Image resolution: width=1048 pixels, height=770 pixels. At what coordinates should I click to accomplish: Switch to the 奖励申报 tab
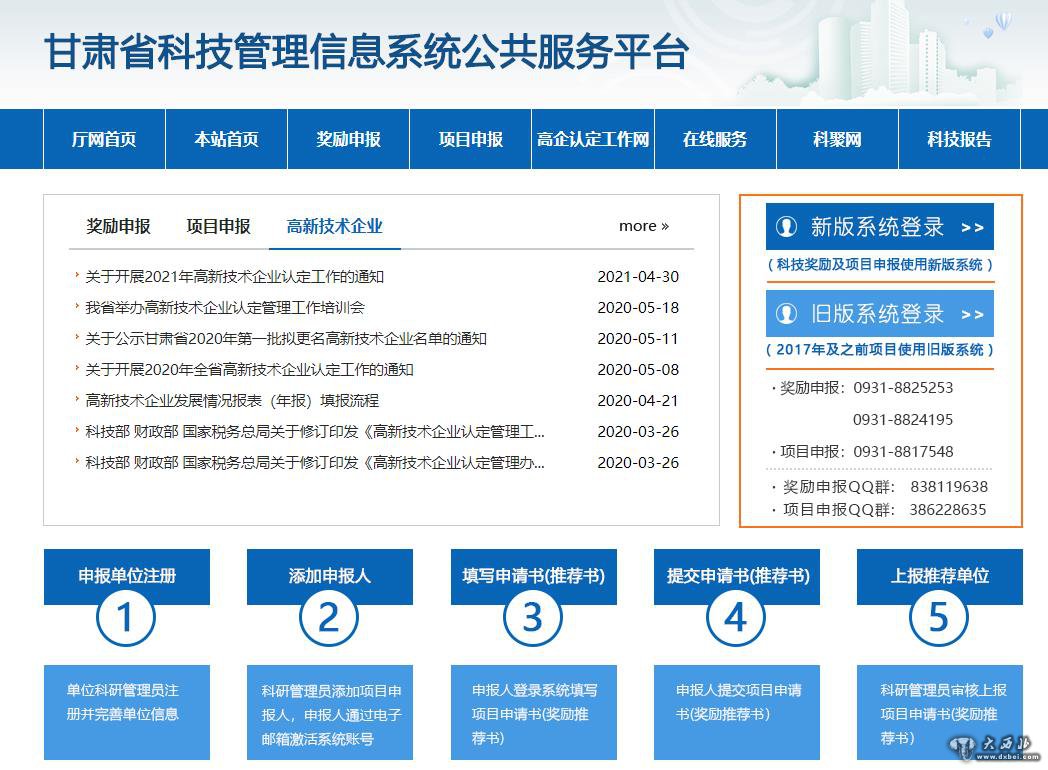(x=118, y=226)
